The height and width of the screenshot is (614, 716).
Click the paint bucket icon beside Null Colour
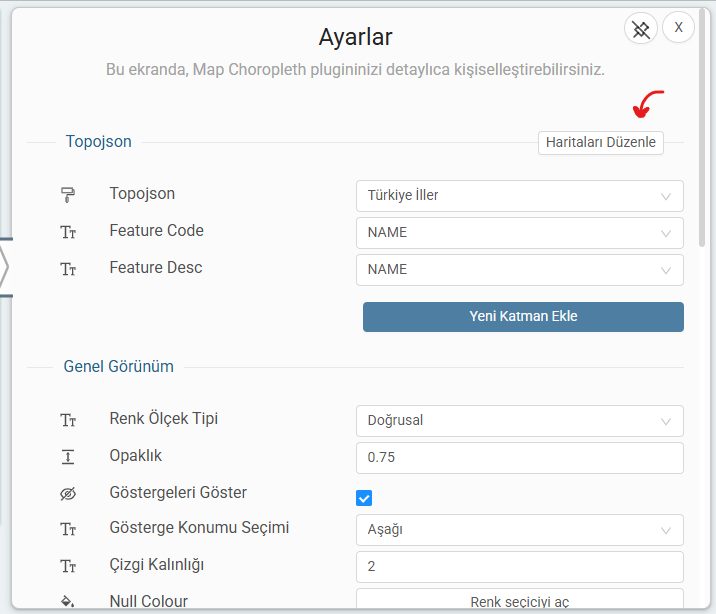click(x=68, y=602)
